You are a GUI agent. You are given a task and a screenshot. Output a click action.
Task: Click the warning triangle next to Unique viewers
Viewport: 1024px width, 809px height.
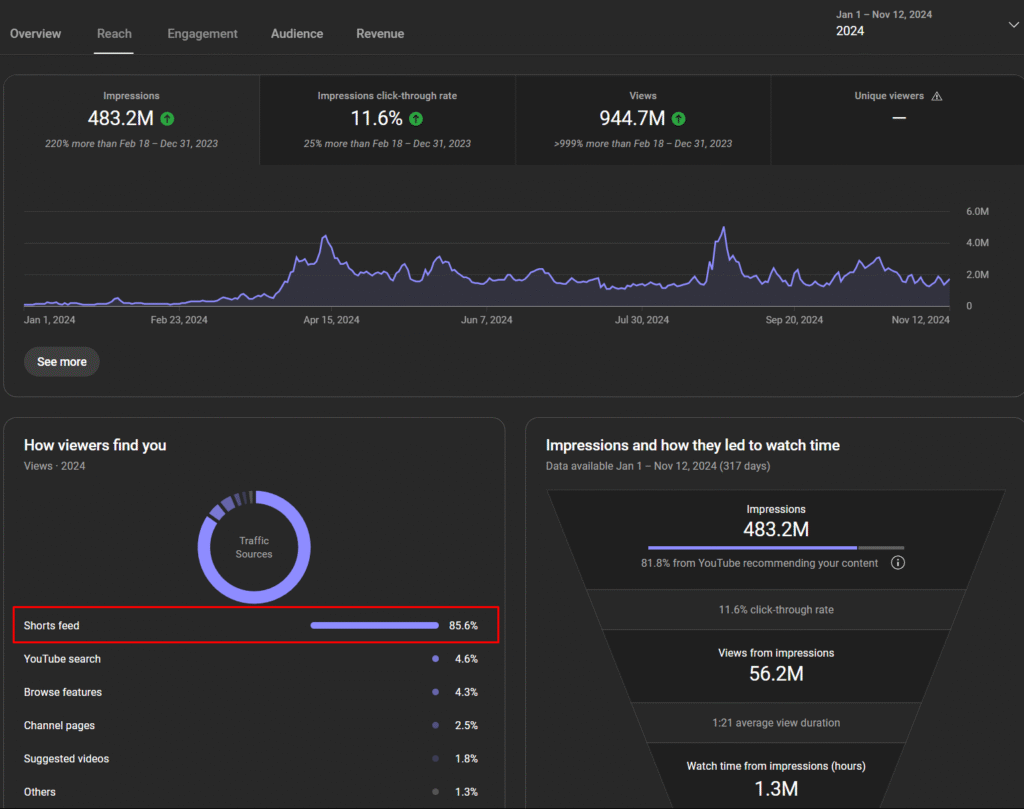click(x=937, y=96)
